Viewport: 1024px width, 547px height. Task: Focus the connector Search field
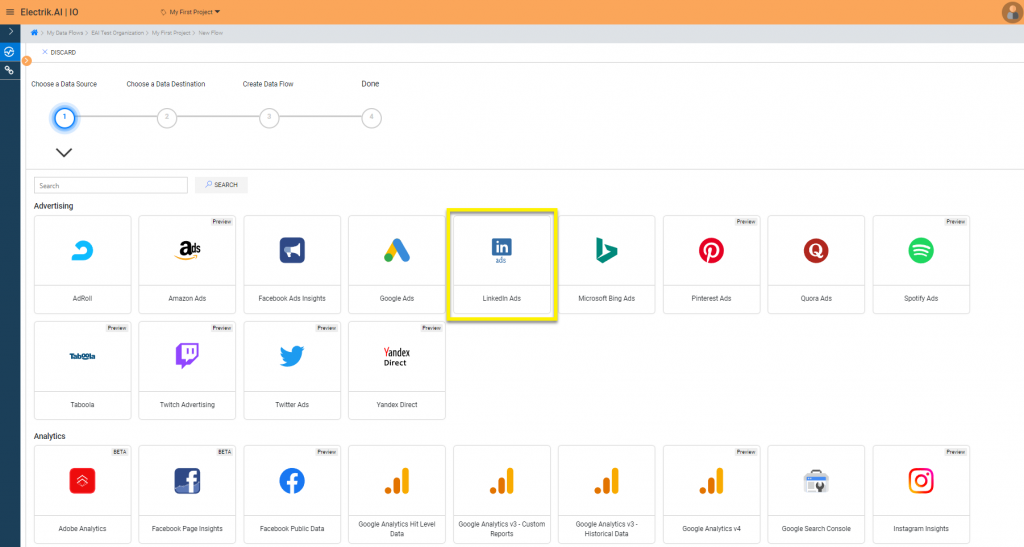110,185
